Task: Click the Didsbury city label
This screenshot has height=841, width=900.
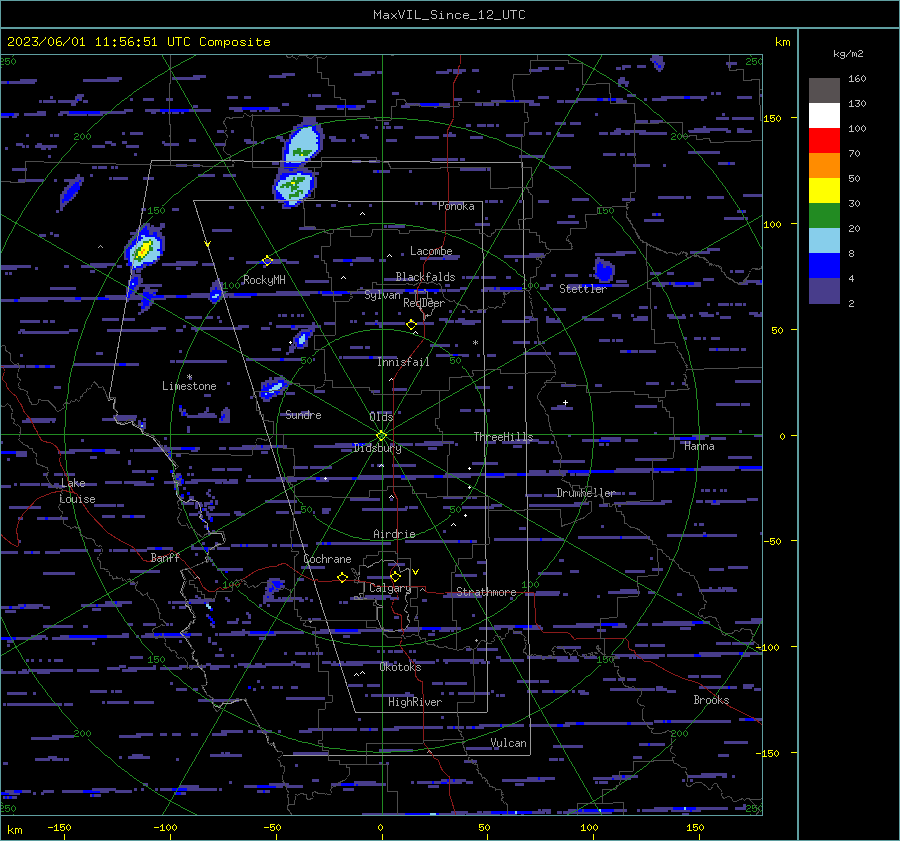Action: point(377,448)
